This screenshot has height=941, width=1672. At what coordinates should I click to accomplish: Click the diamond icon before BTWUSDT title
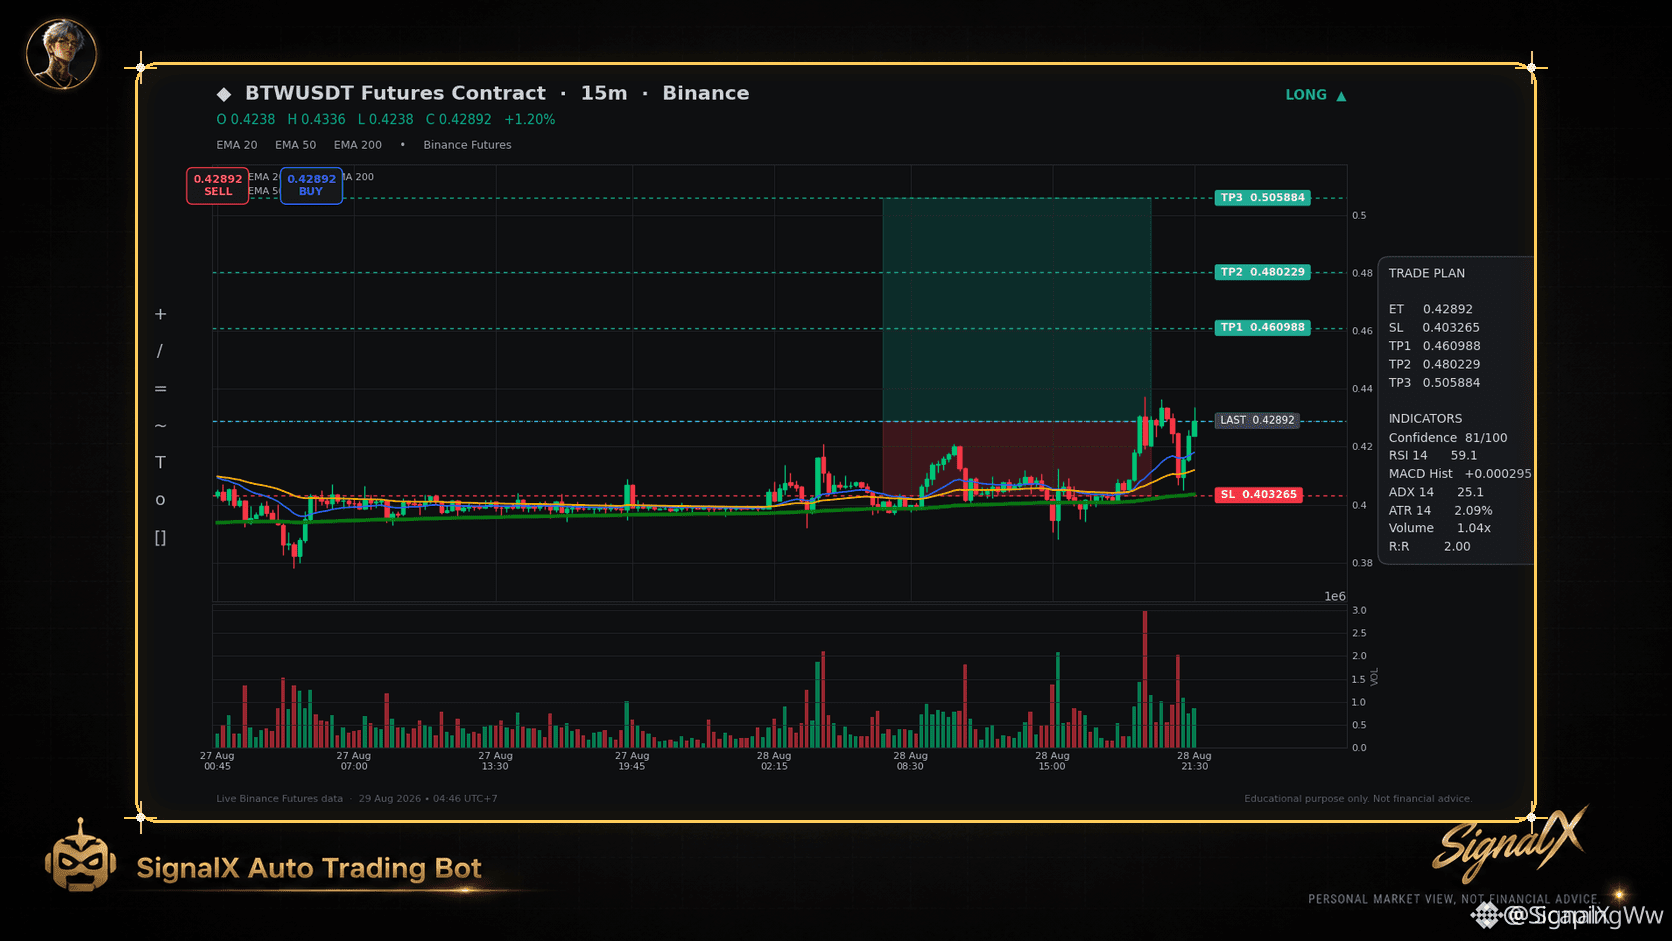point(224,94)
